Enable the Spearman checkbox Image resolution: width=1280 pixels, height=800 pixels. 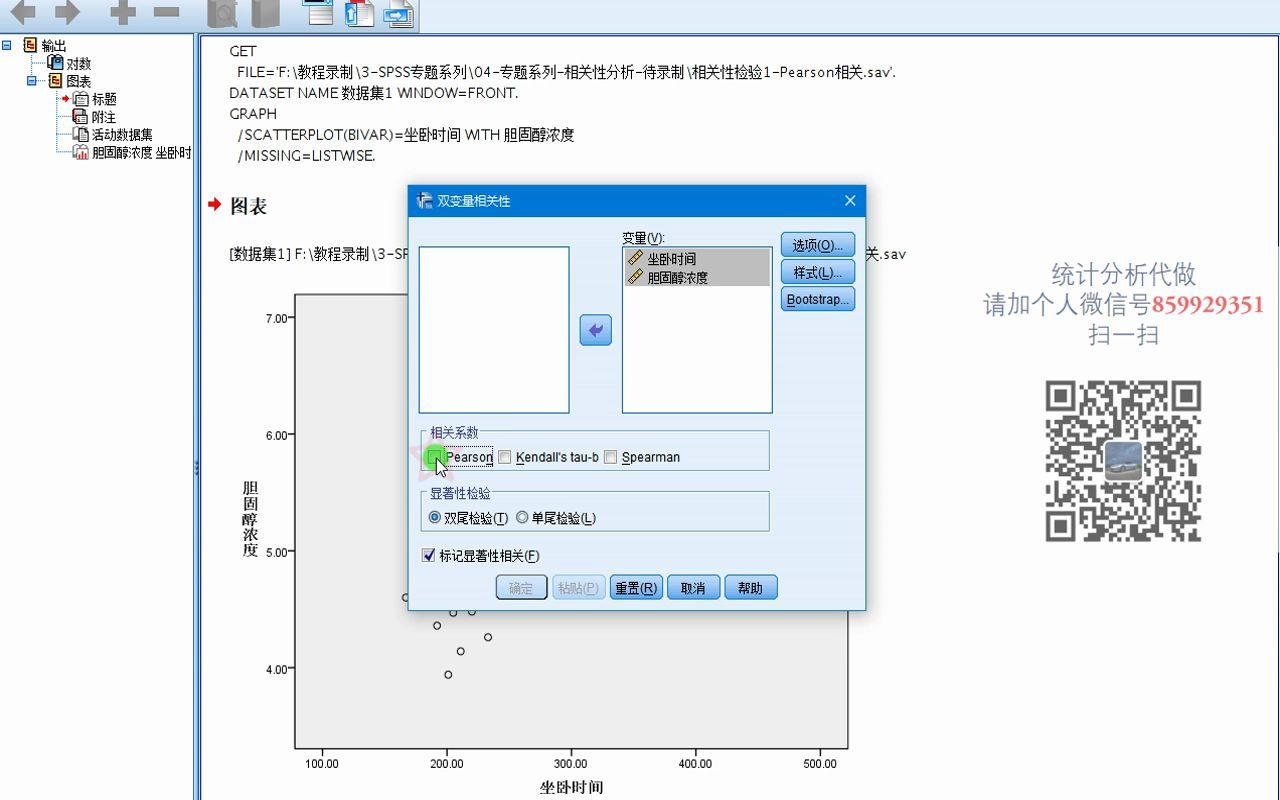pyautogui.click(x=610, y=457)
